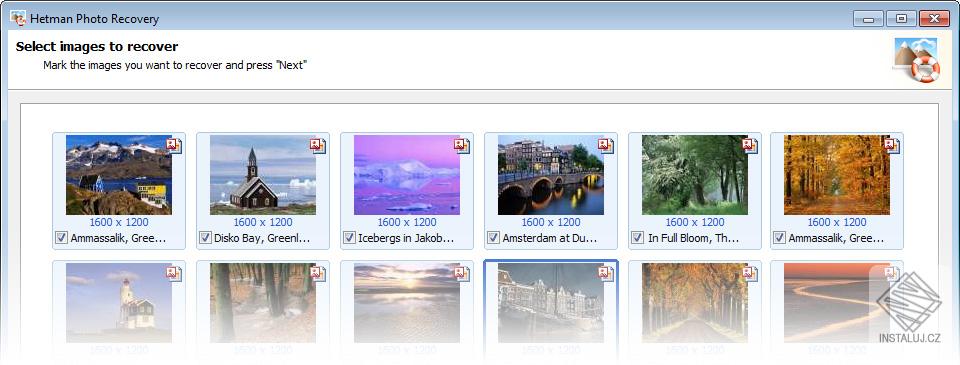
Task: Select the highlighted canal houses photo thumbnail
Action: (x=550, y=303)
